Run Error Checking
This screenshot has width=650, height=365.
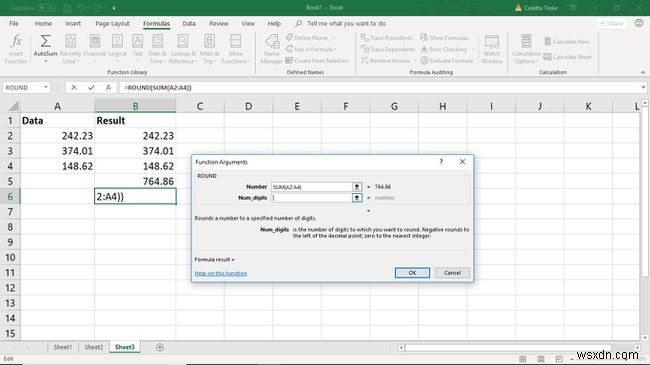(x=444, y=49)
